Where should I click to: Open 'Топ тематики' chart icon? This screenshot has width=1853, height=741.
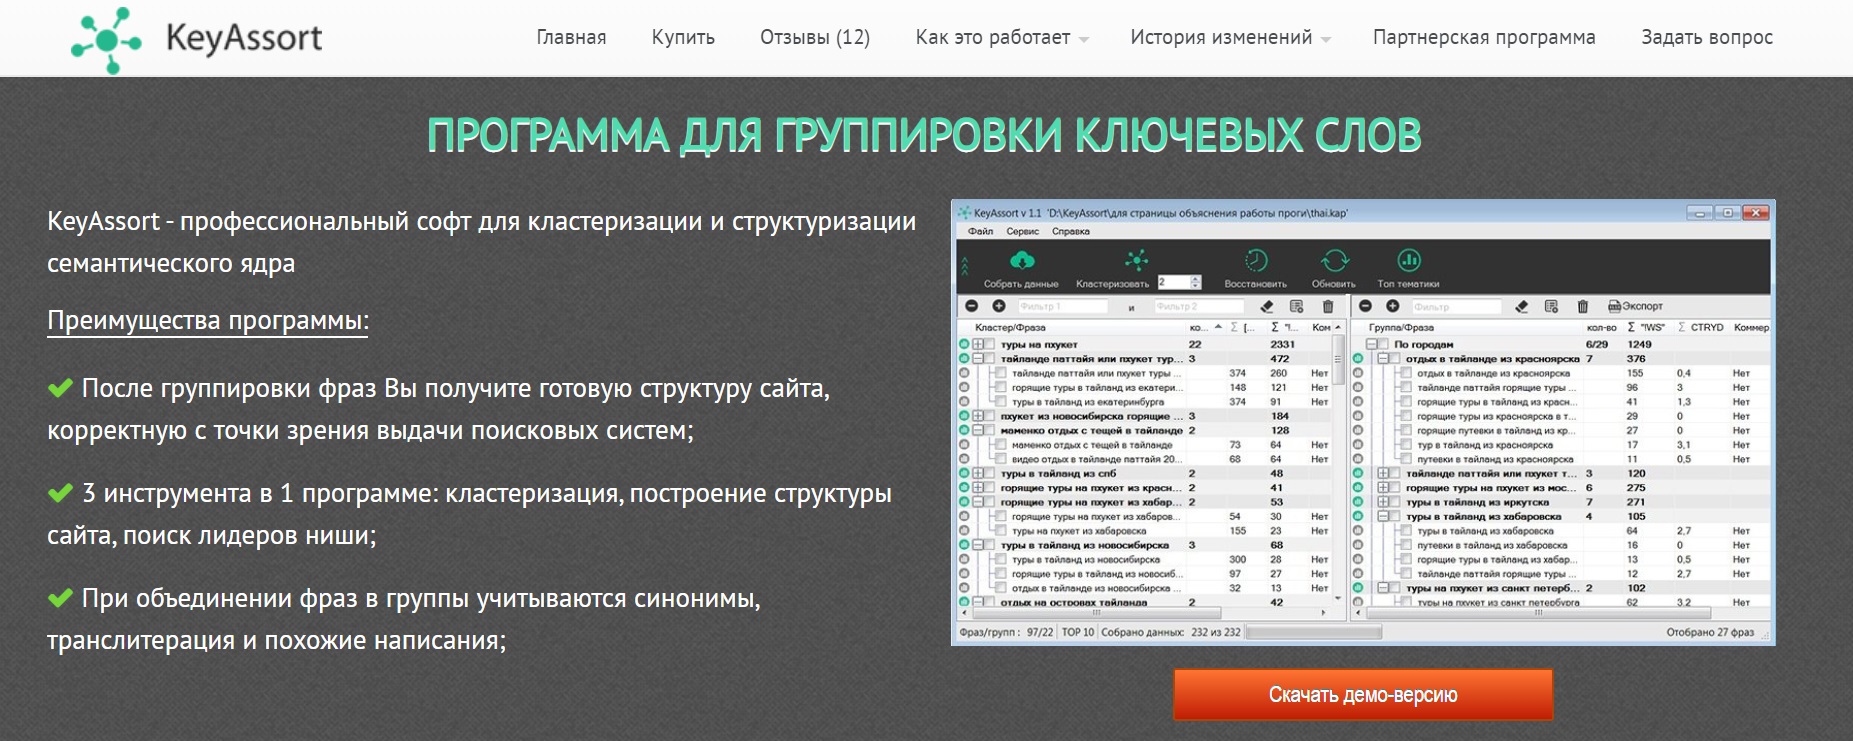point(1408,261)
